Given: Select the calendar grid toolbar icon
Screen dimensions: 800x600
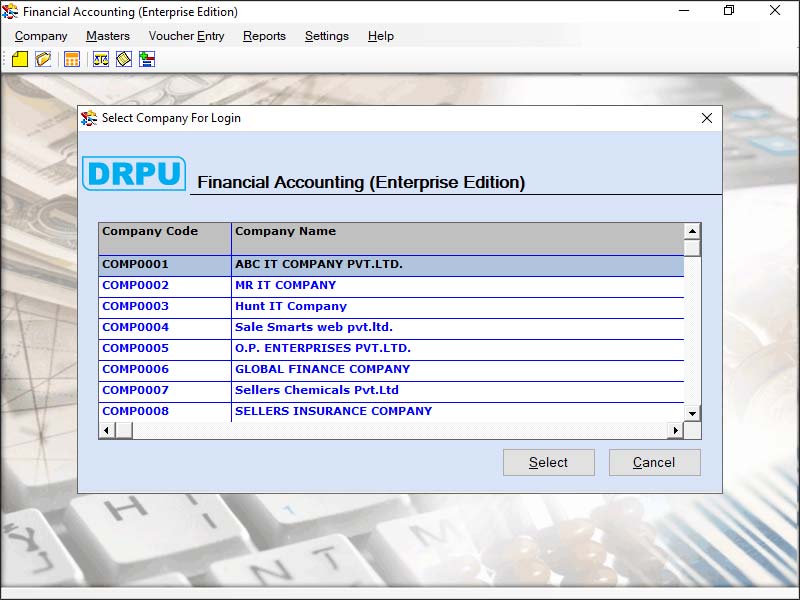Looking at the screenshot, I should point(71,59).
